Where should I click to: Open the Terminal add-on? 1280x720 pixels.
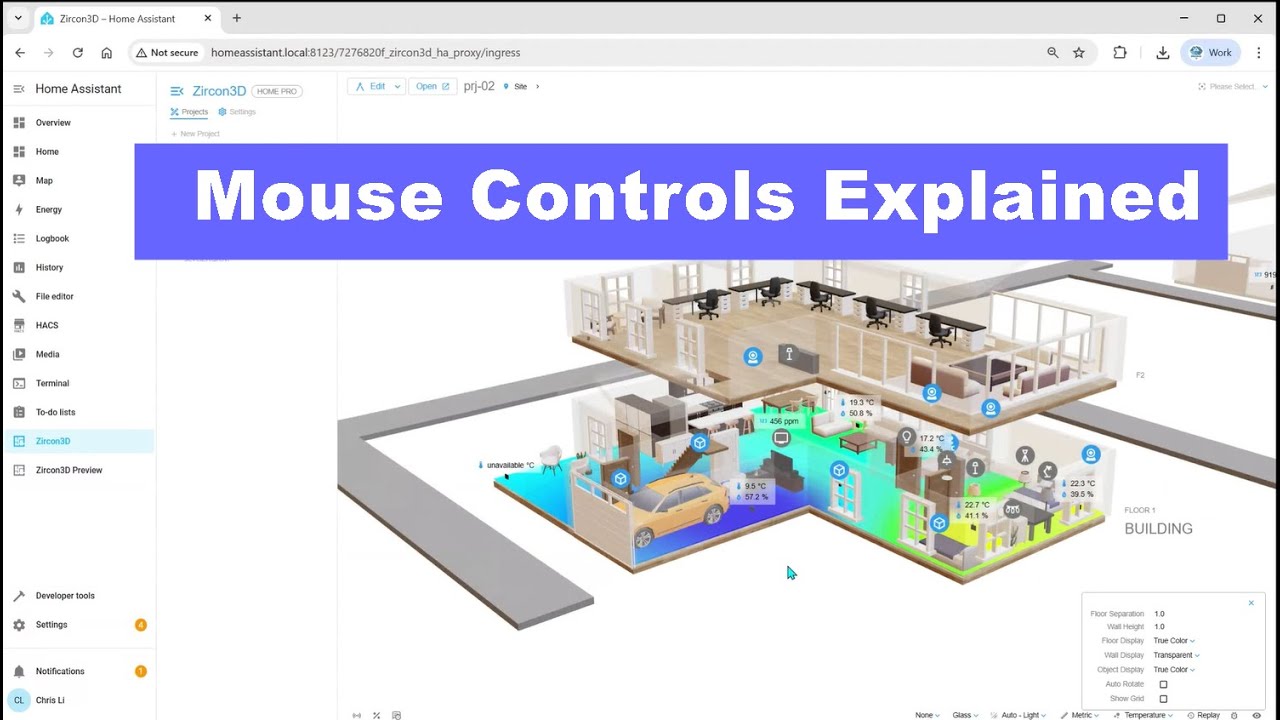pyautogui.click(x=77, y=384)
